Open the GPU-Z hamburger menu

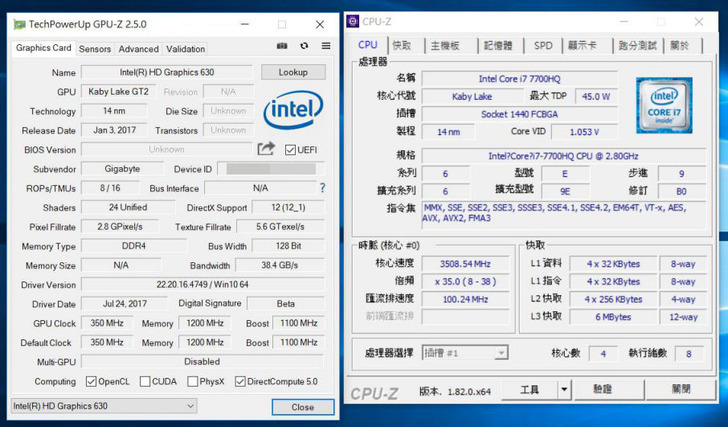[x=326, y=45]
